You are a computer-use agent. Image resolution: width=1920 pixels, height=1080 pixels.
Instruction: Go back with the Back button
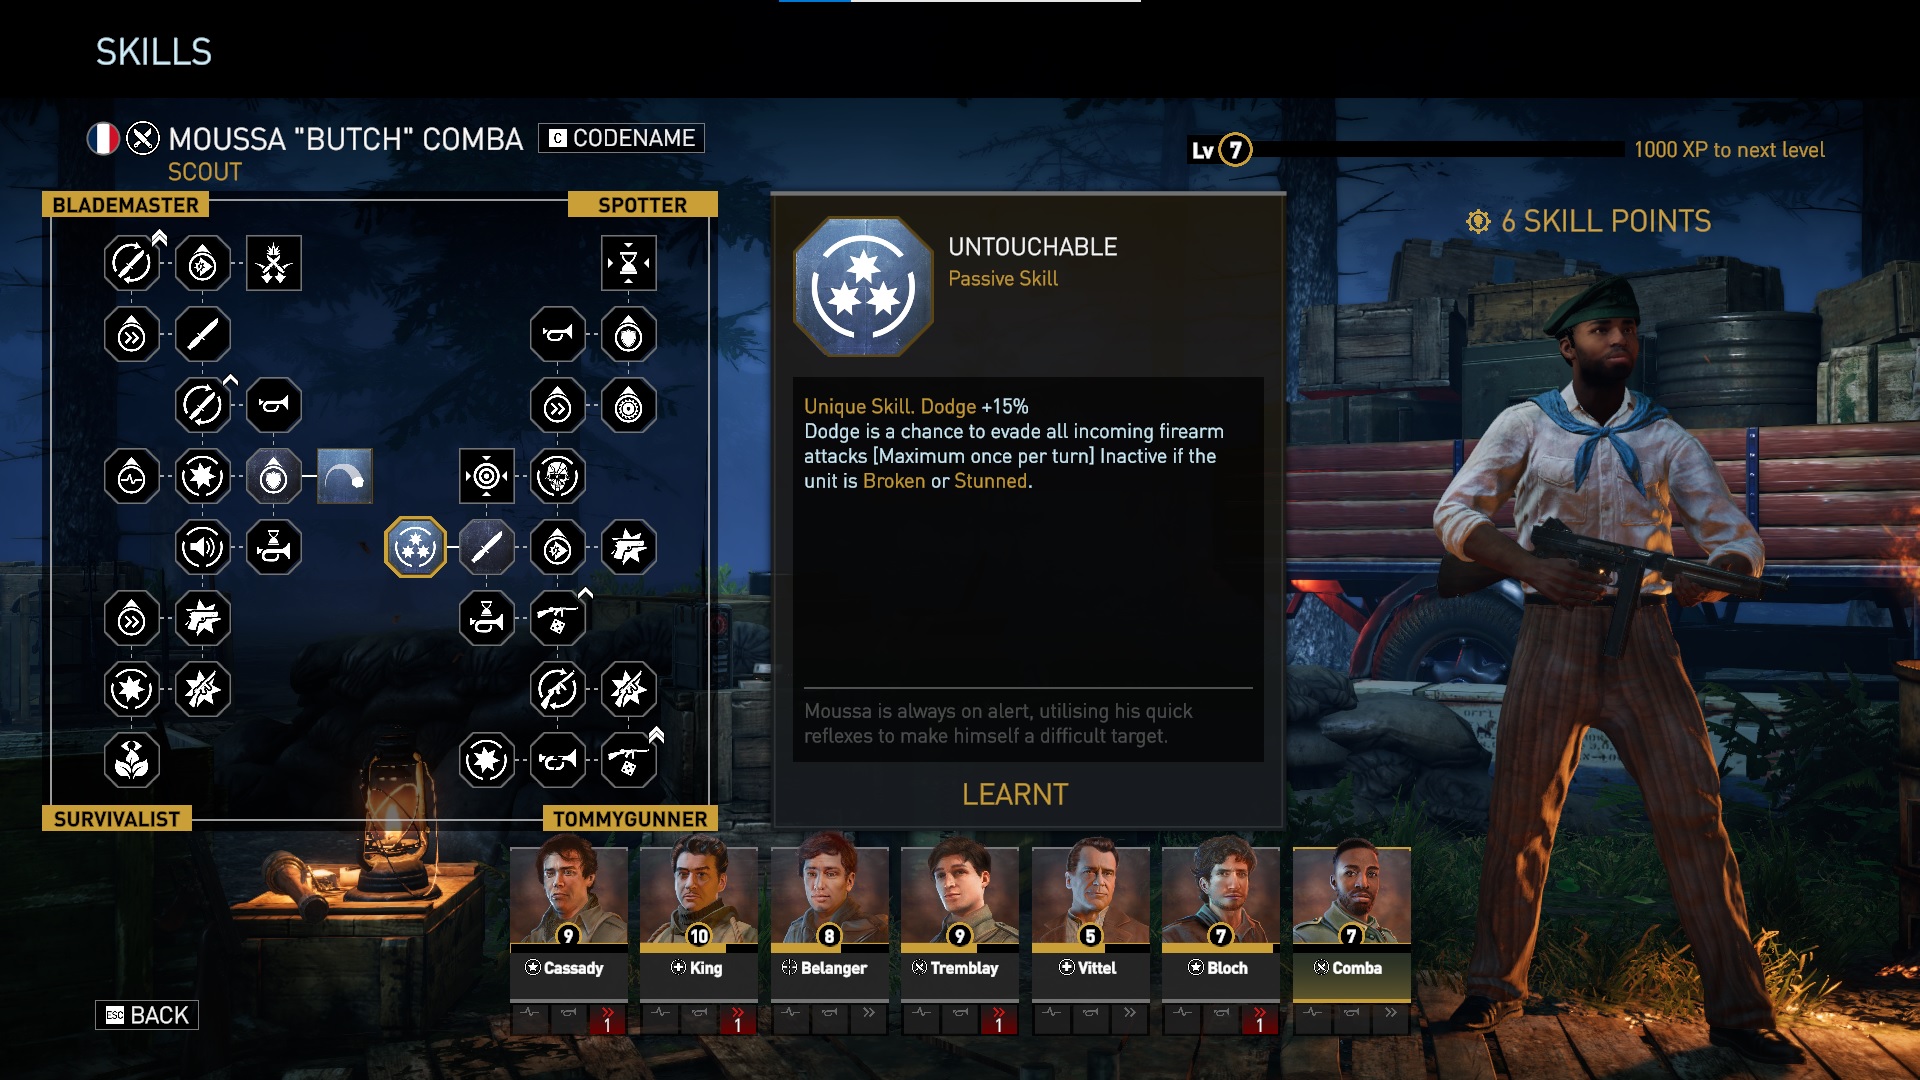[x=147, y=1015]
